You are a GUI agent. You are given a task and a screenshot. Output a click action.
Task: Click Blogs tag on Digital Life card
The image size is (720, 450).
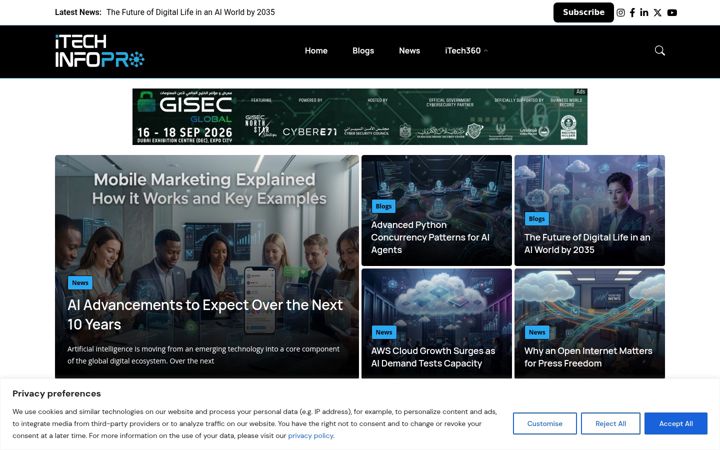click(x=536, y=219)
